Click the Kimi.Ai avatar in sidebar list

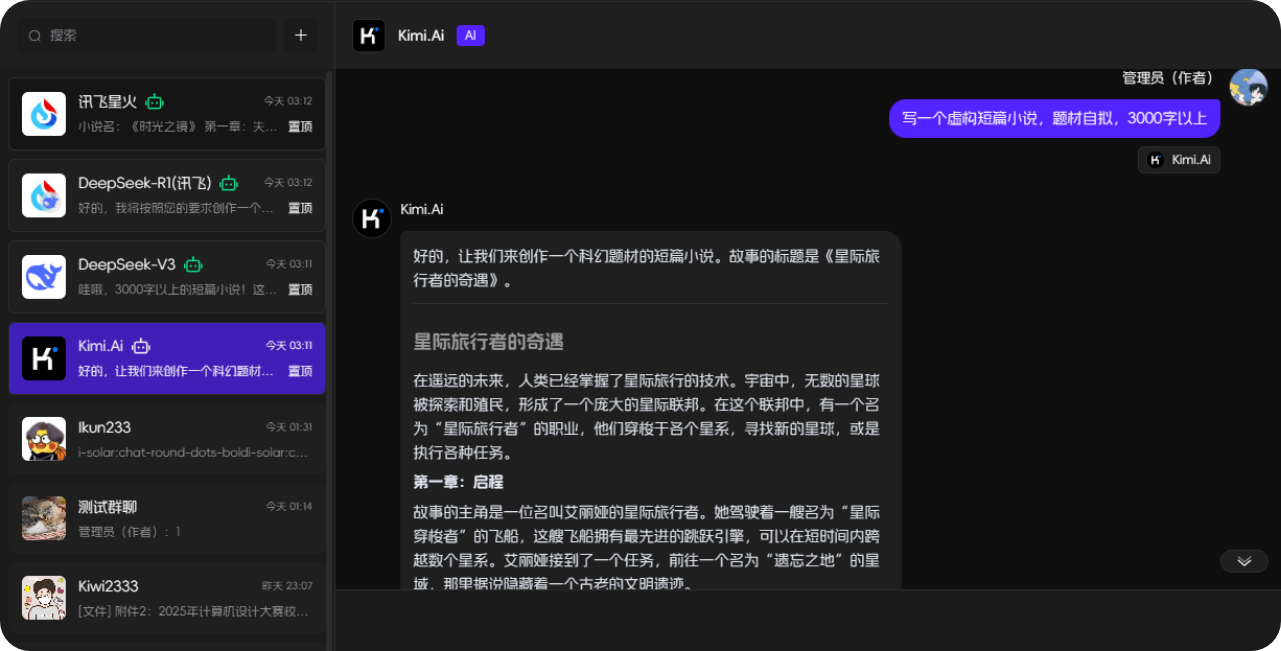[x=44, y=358]
